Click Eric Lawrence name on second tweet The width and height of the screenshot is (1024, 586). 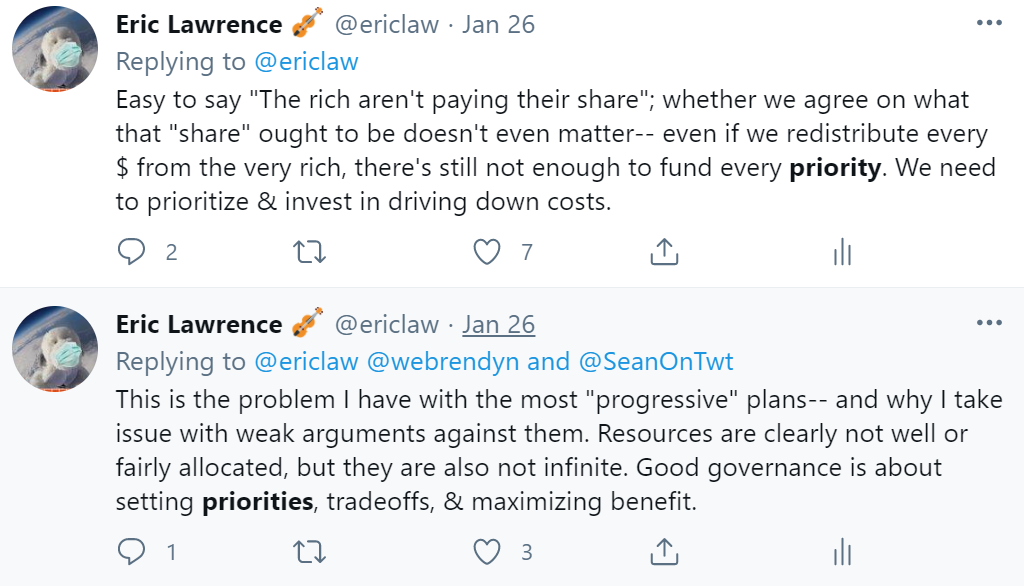(199, 324)
